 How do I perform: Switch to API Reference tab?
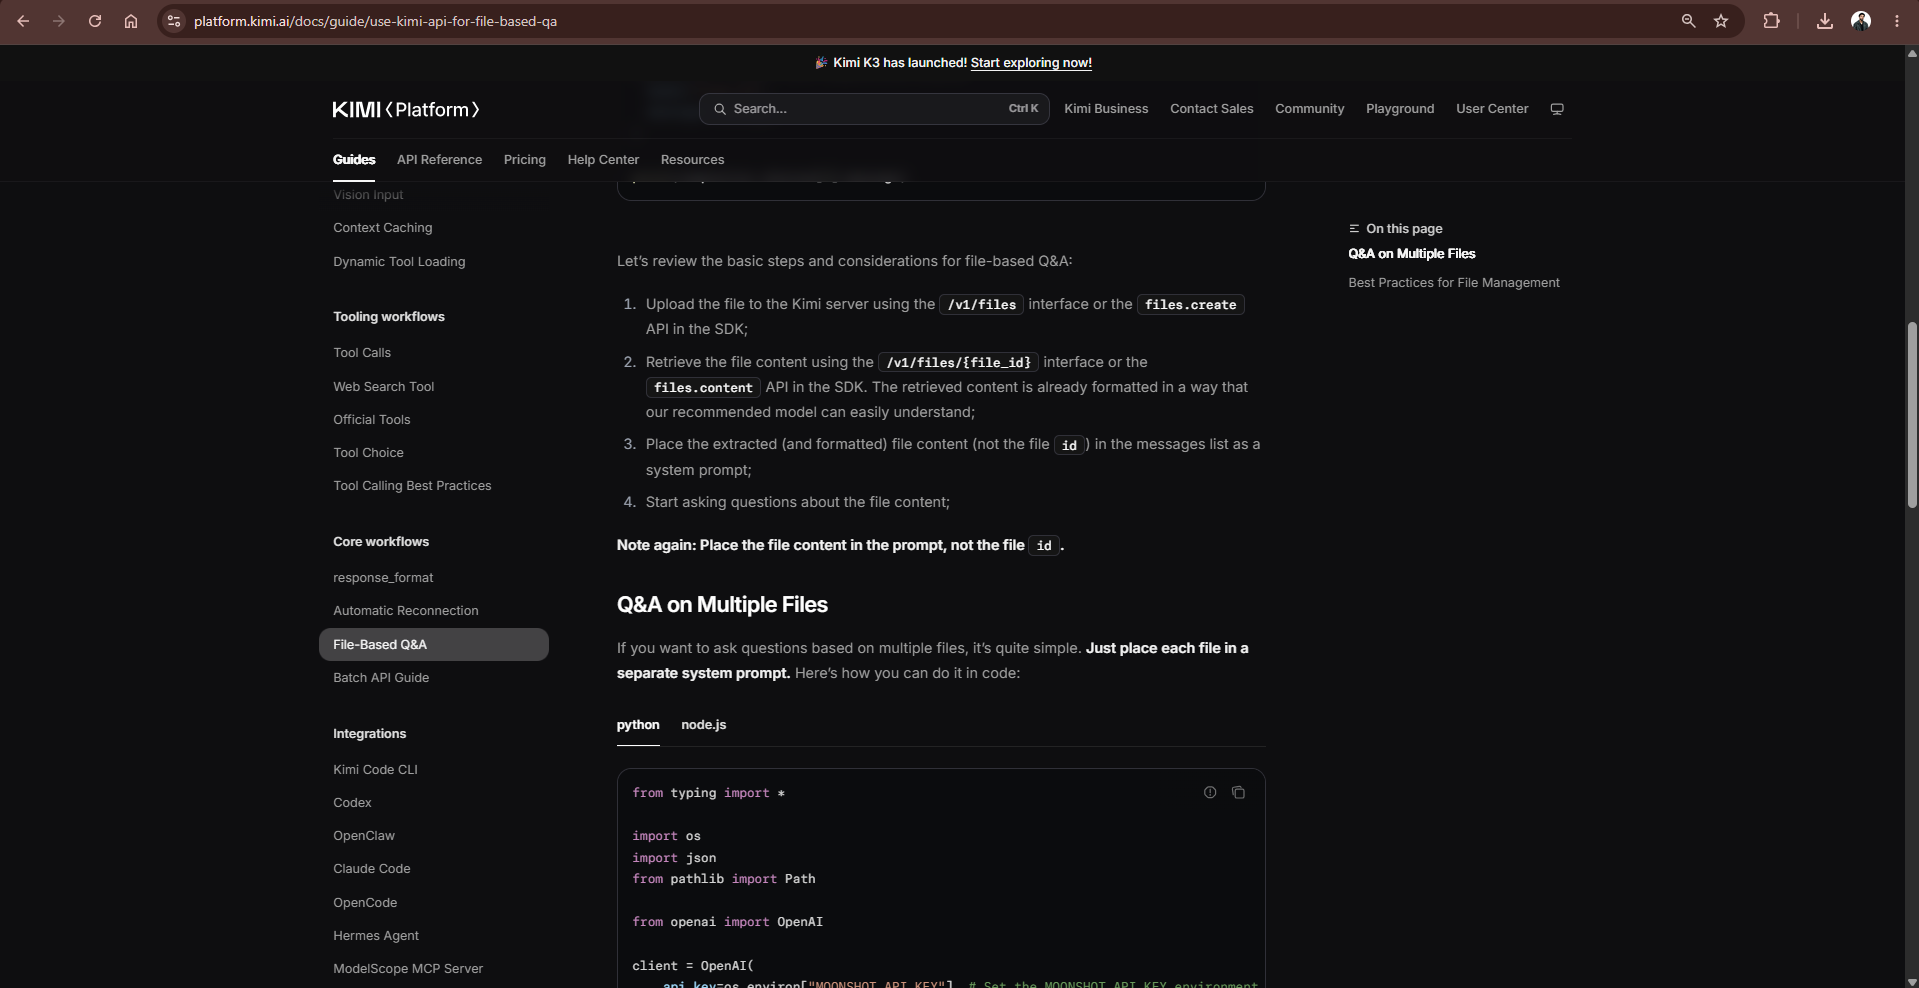coord(439,160)
